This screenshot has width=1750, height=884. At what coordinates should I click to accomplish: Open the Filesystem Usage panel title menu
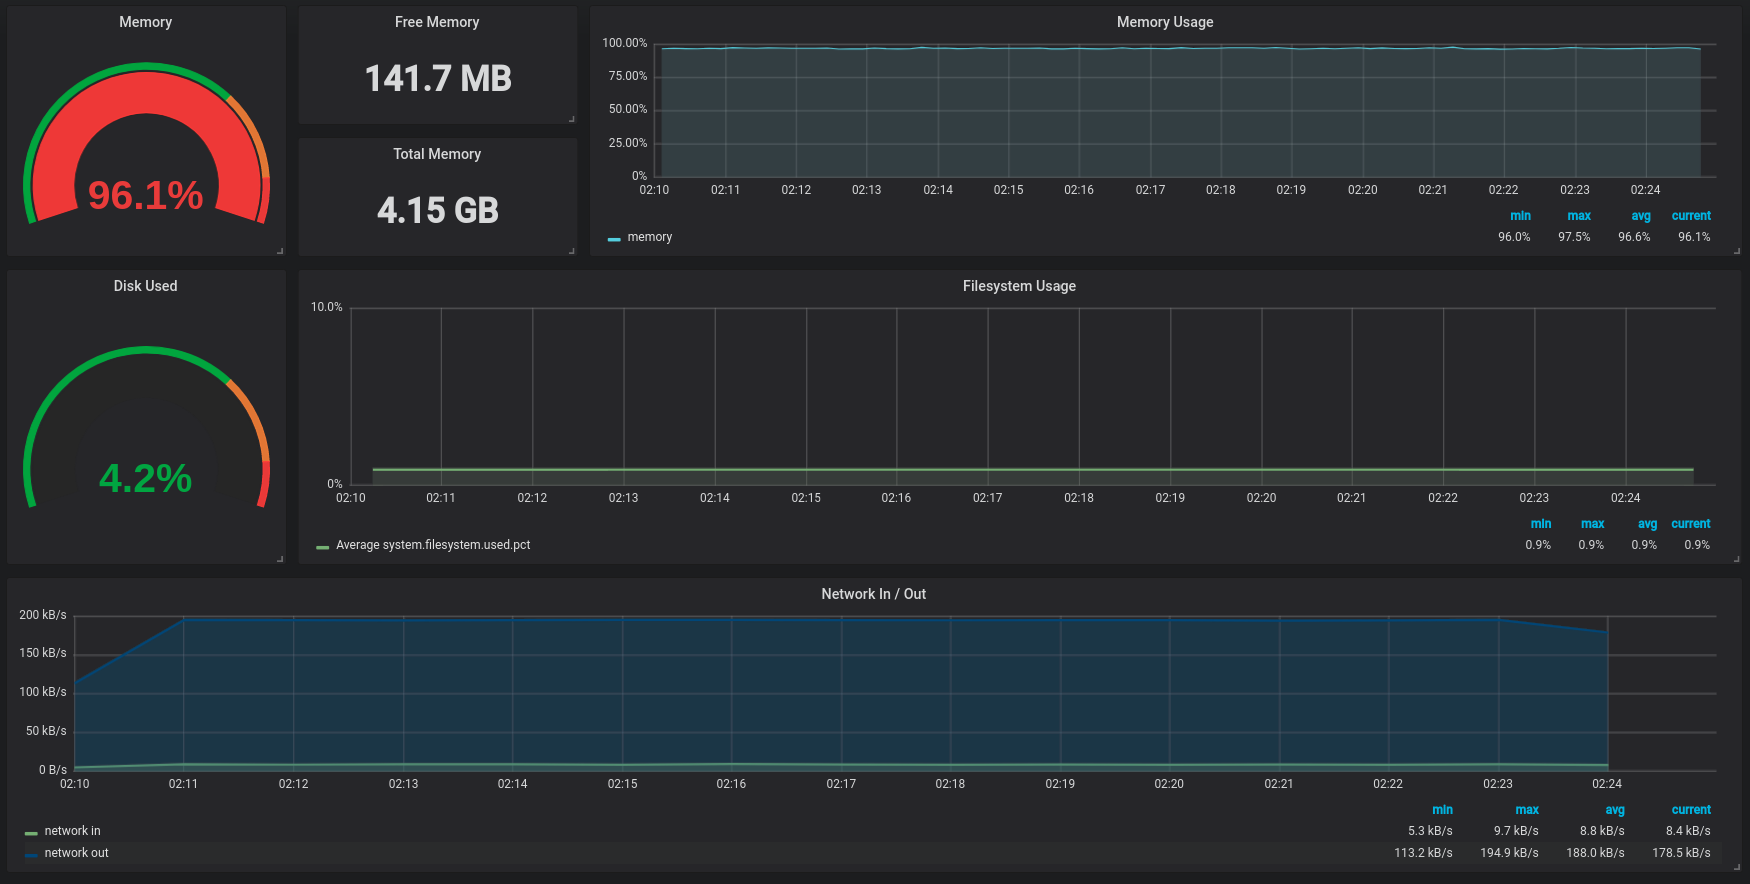click(1019, 286)
